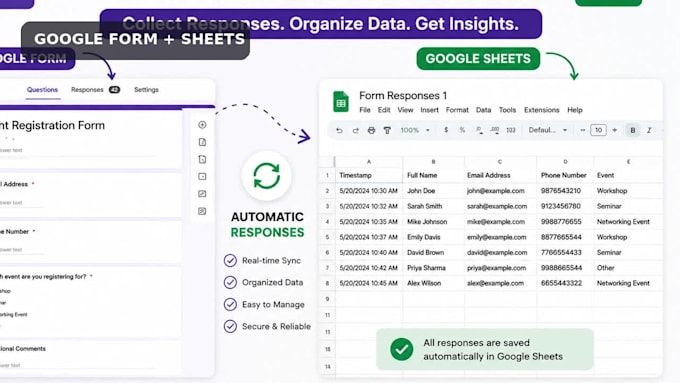680x383 pixels.
Task: Open the Edit menu in Sheets
Action: 384,110
